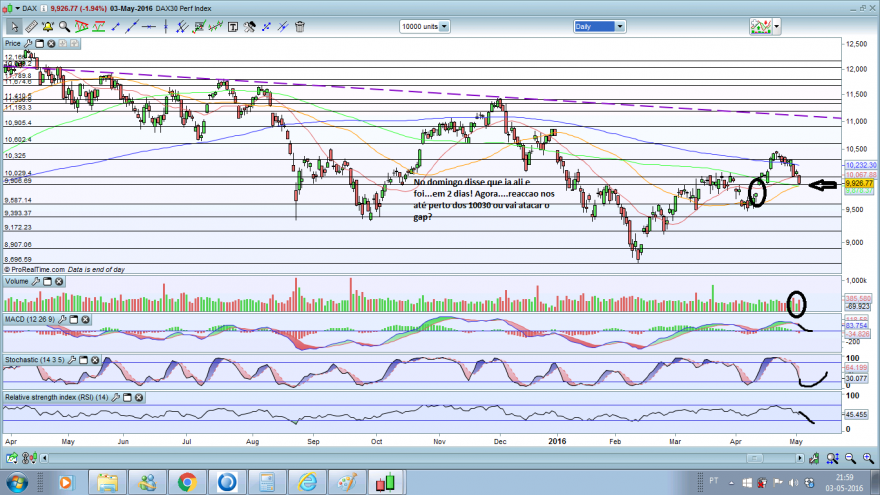Click the Price panel label

coord(12,43)
